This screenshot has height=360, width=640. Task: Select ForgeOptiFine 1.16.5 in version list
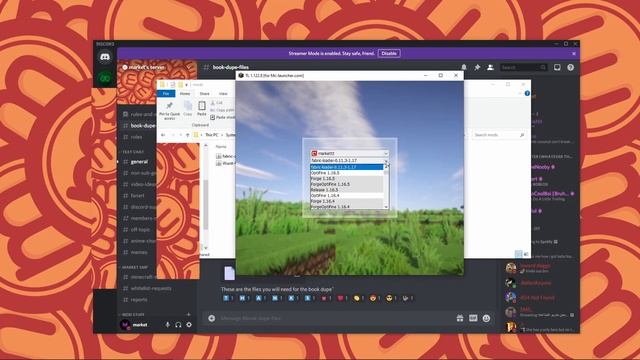(x=347, y=184)
